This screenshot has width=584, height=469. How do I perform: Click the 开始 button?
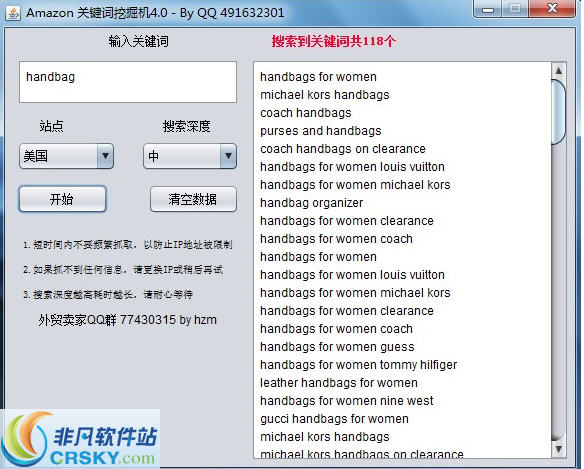(x=62, y=199)
